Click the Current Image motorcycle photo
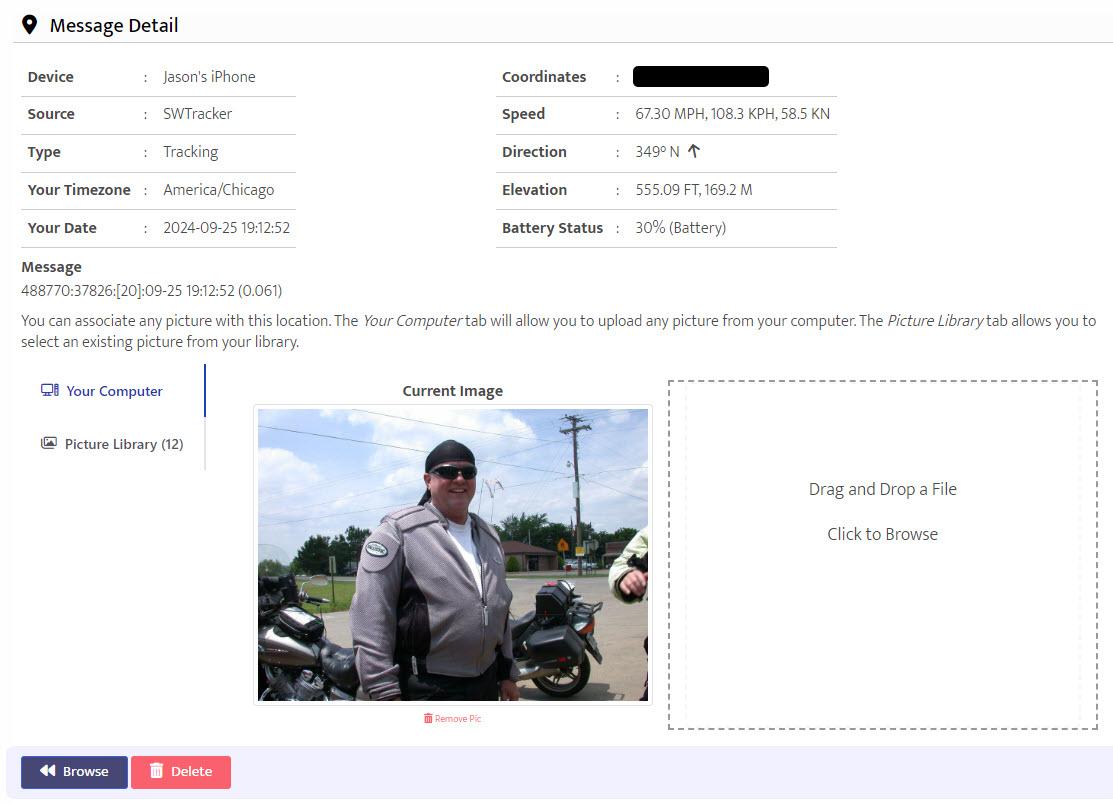1113x805 pixels. [453, 554]
